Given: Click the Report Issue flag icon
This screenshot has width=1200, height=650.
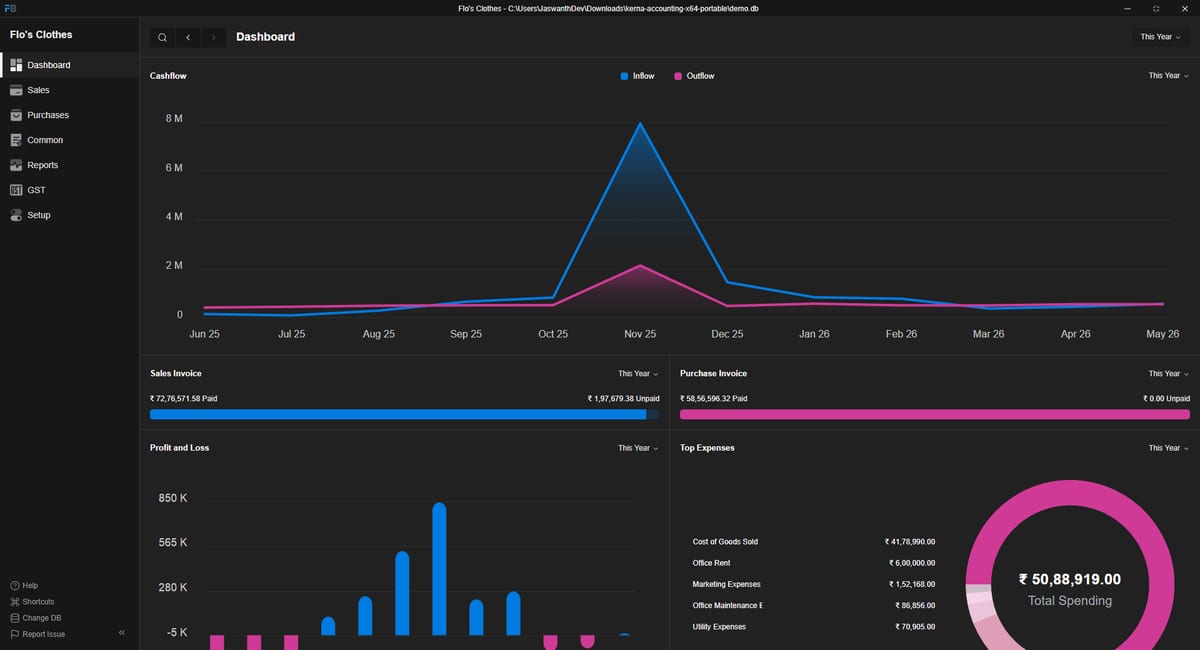Looking at the screenshot, I should tap(14, 634).
